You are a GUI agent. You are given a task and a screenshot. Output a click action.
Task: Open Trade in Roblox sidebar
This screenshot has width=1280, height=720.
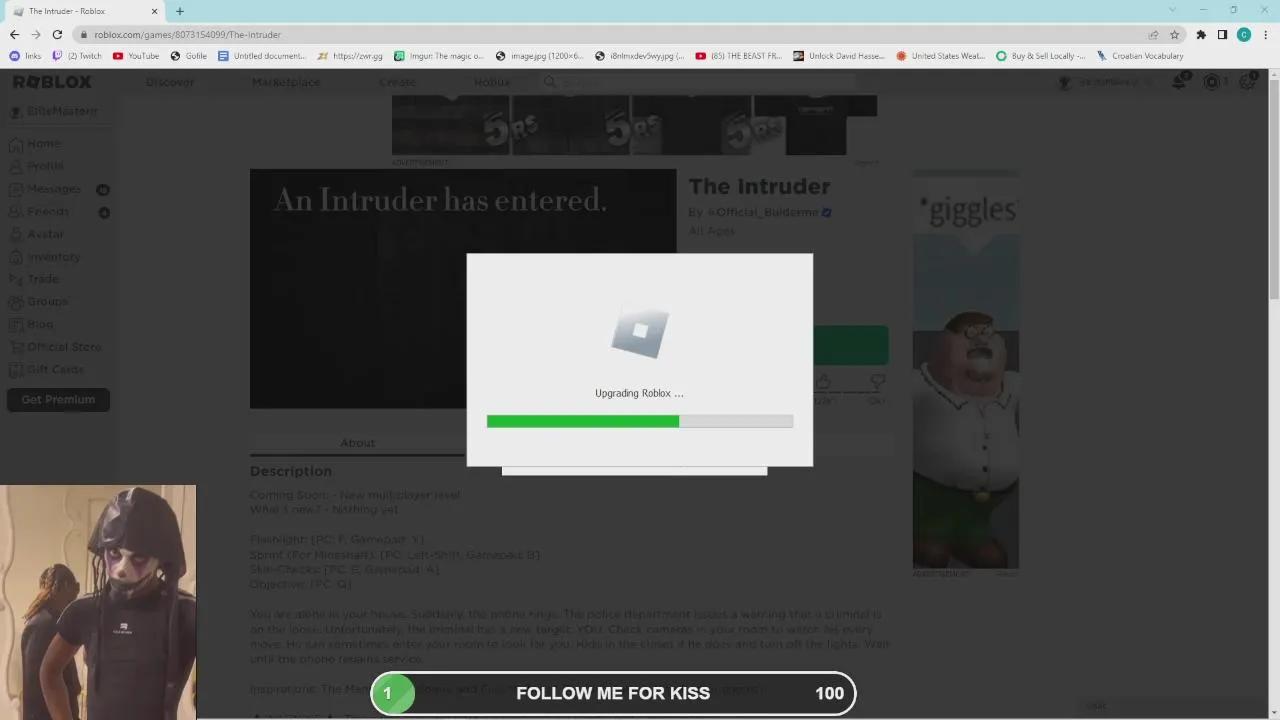[34, 279]
